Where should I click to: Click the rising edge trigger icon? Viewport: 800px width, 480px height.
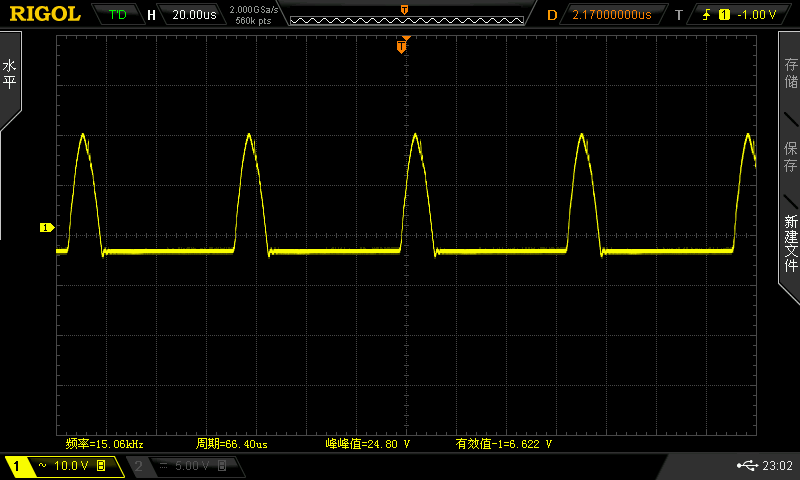click(707, 15)
